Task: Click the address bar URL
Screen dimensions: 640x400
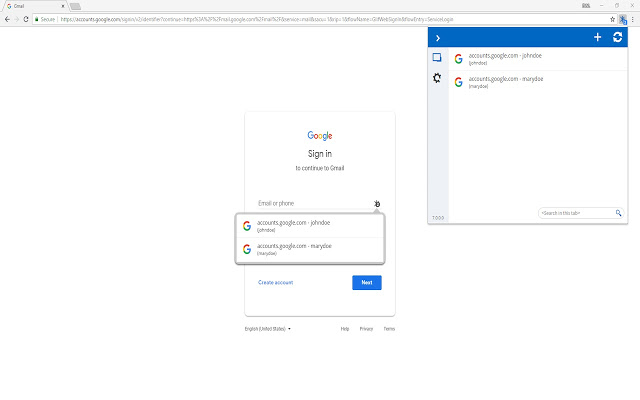Action: click(x=257, y=19)
